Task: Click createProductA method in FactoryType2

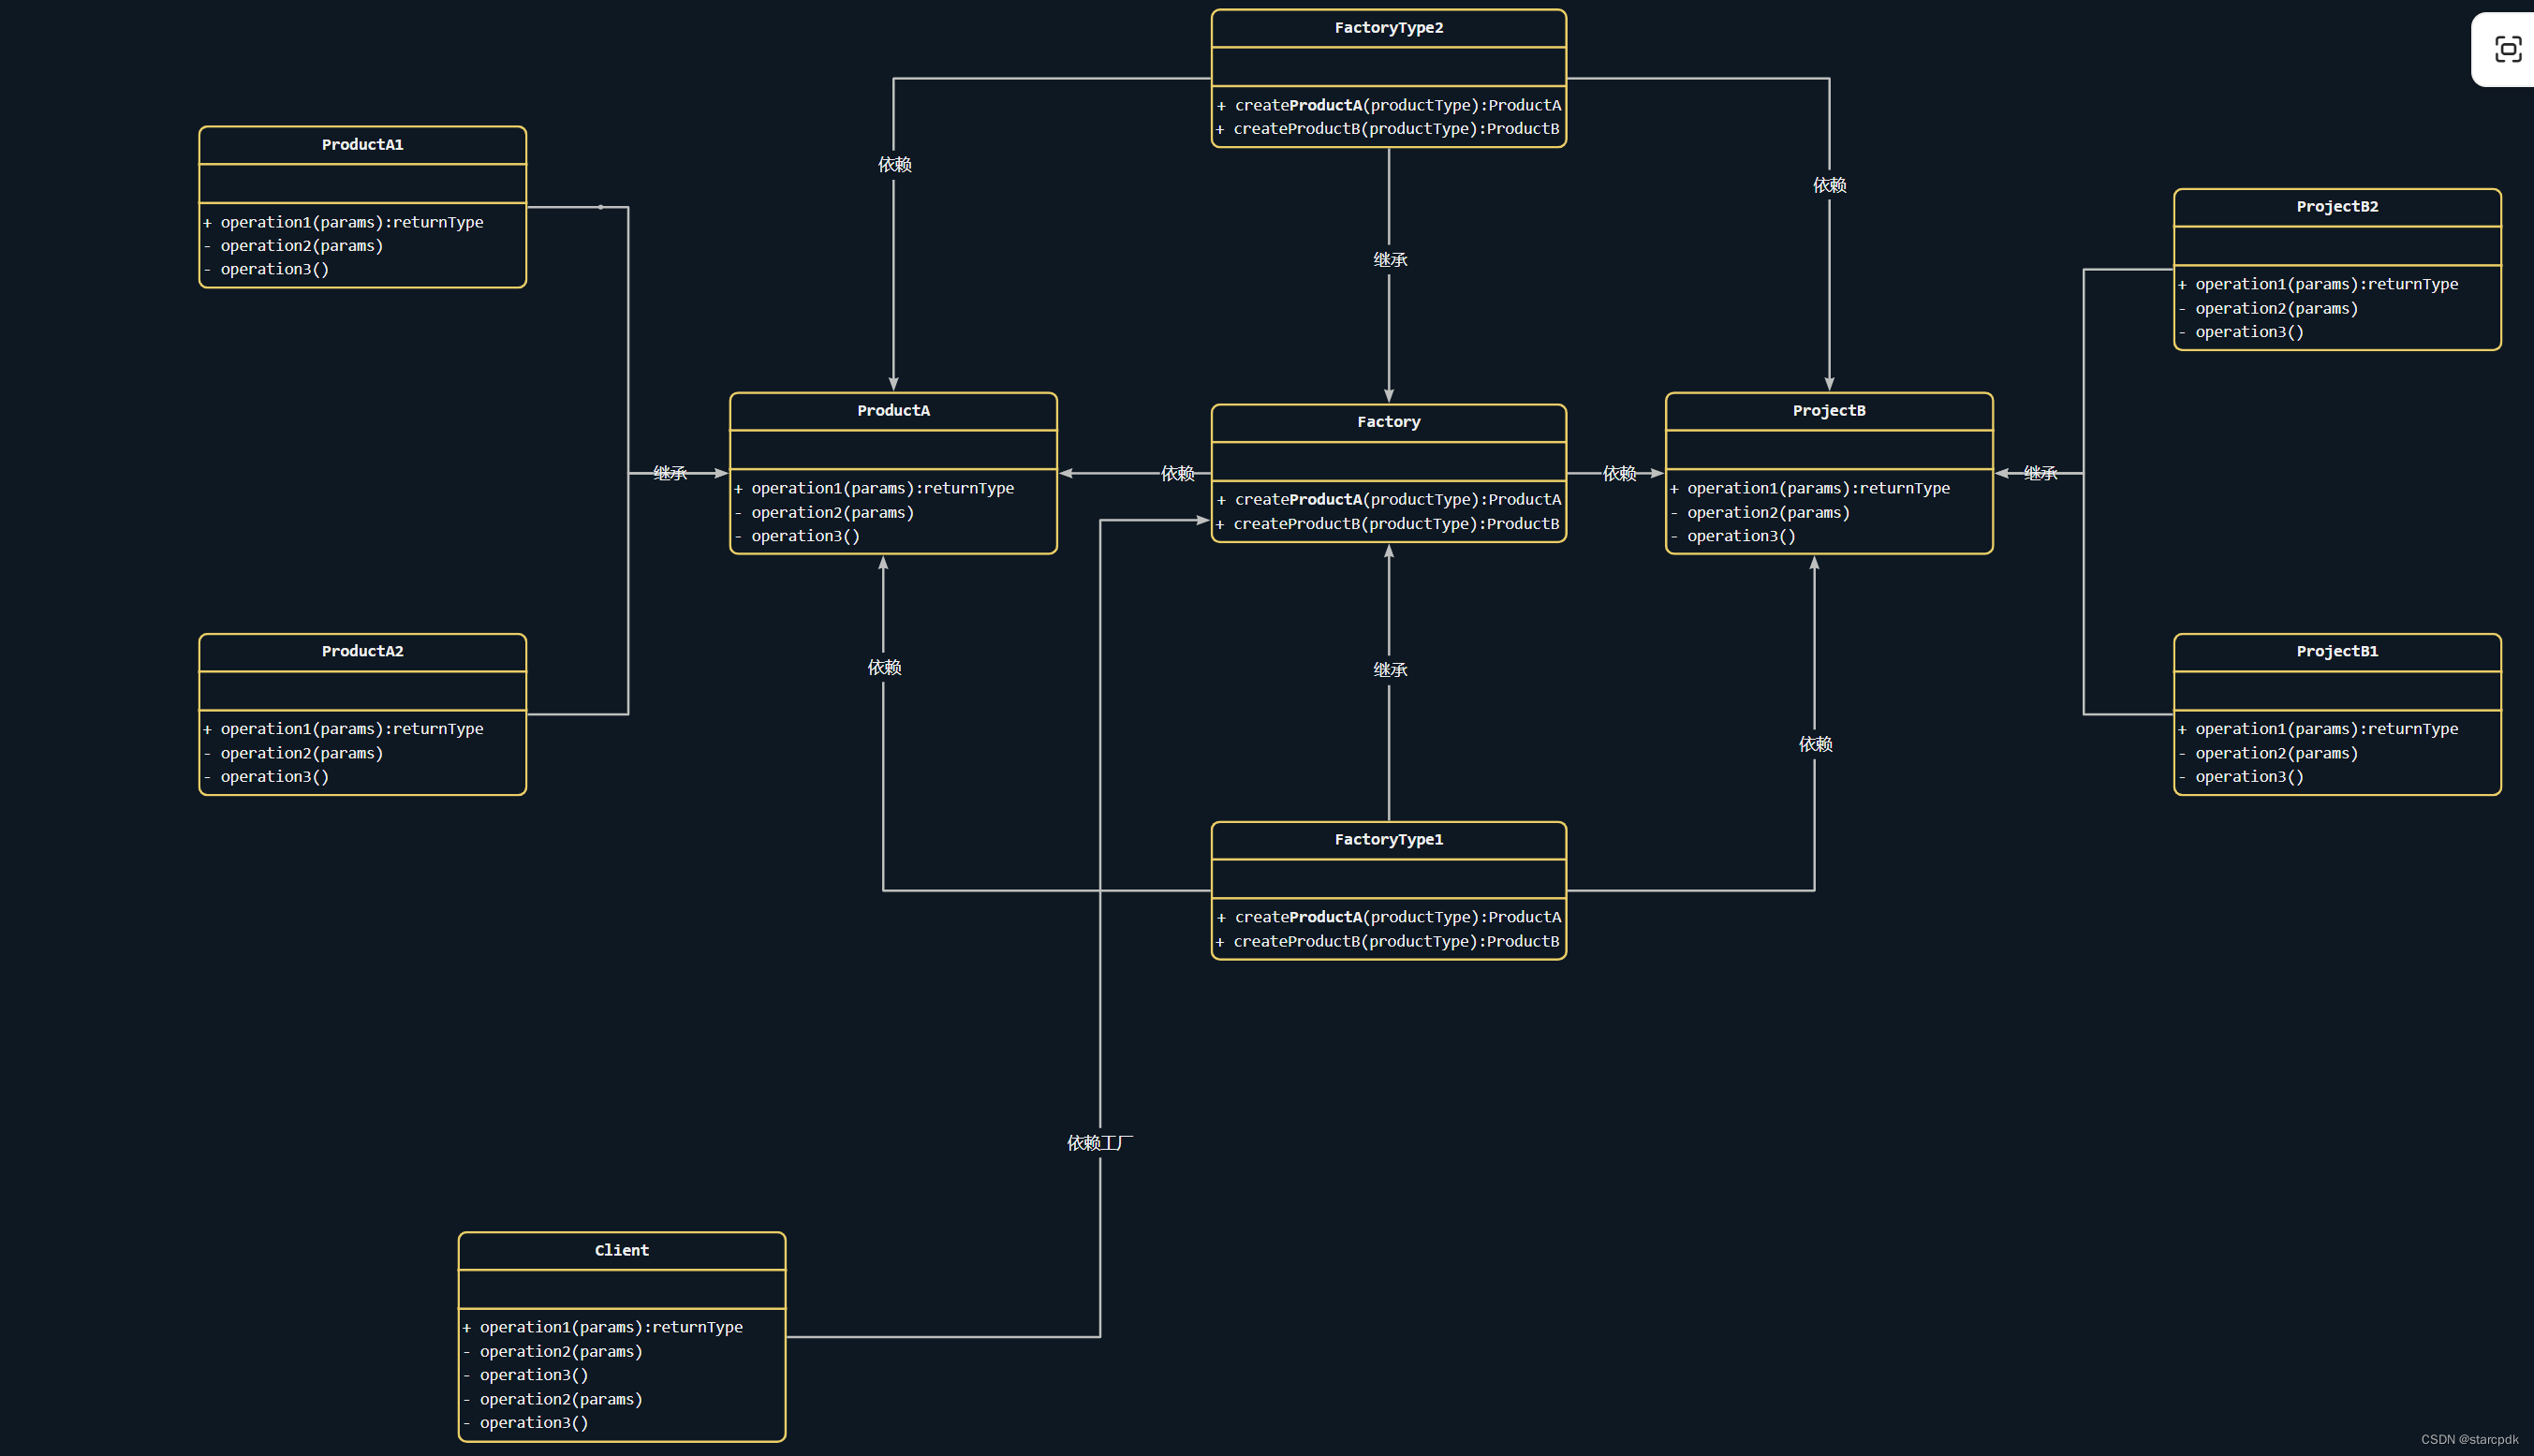Action: pos(1388,105)
